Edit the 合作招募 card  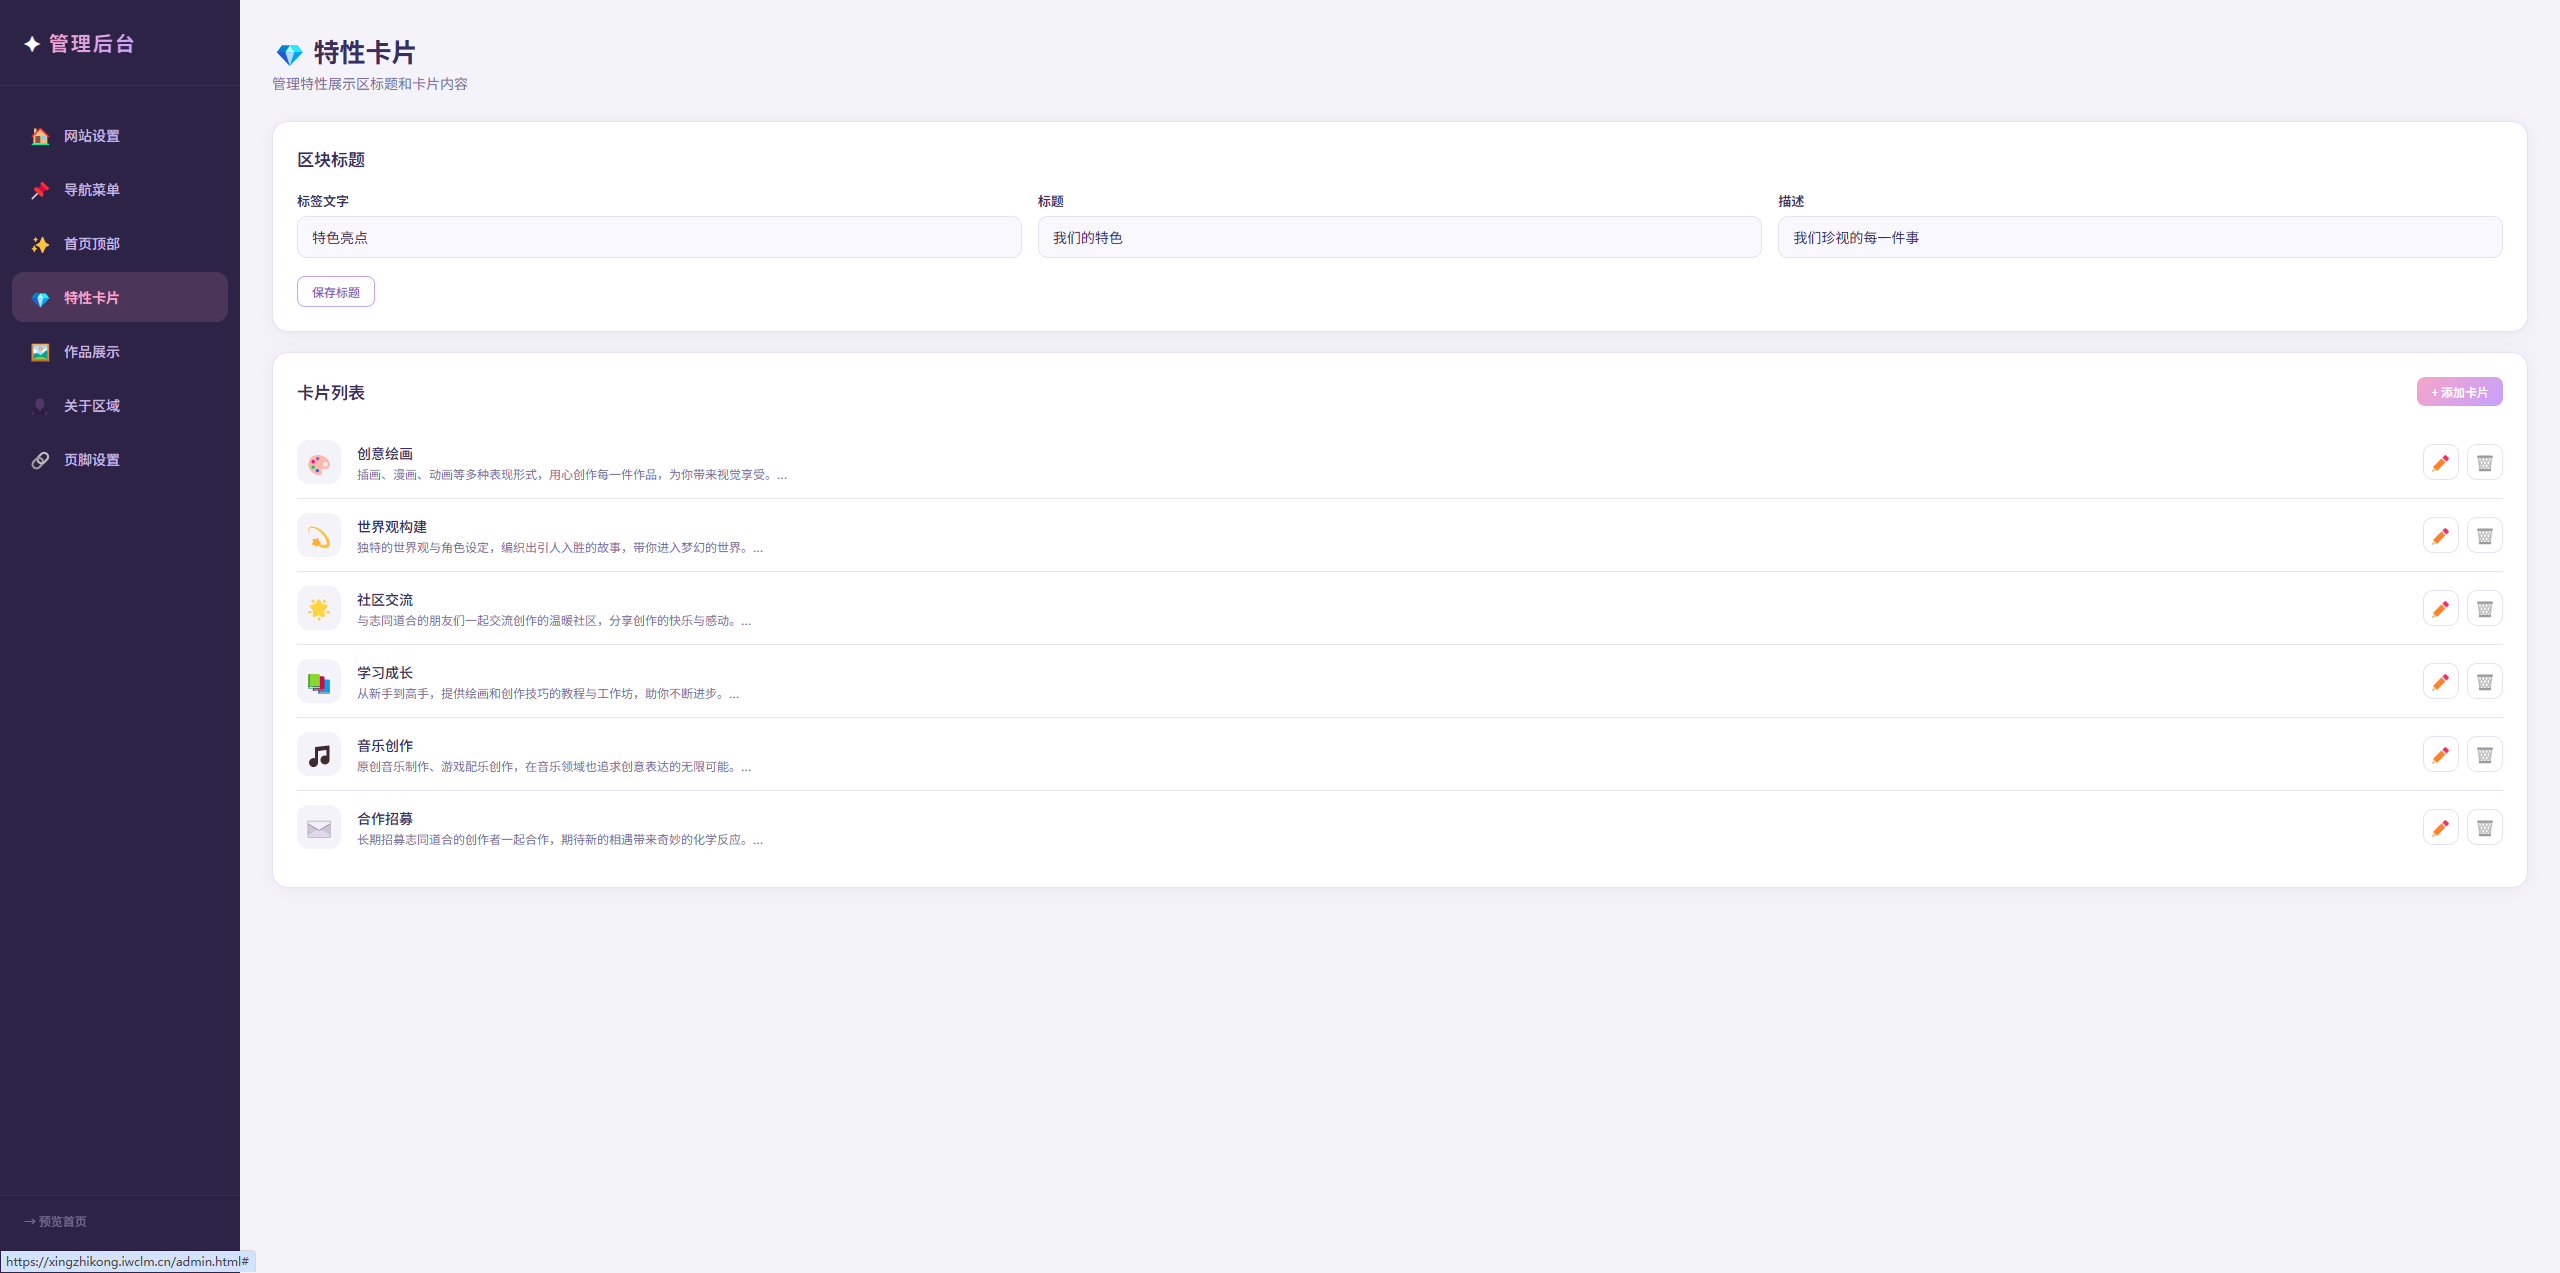[2440, 828]
